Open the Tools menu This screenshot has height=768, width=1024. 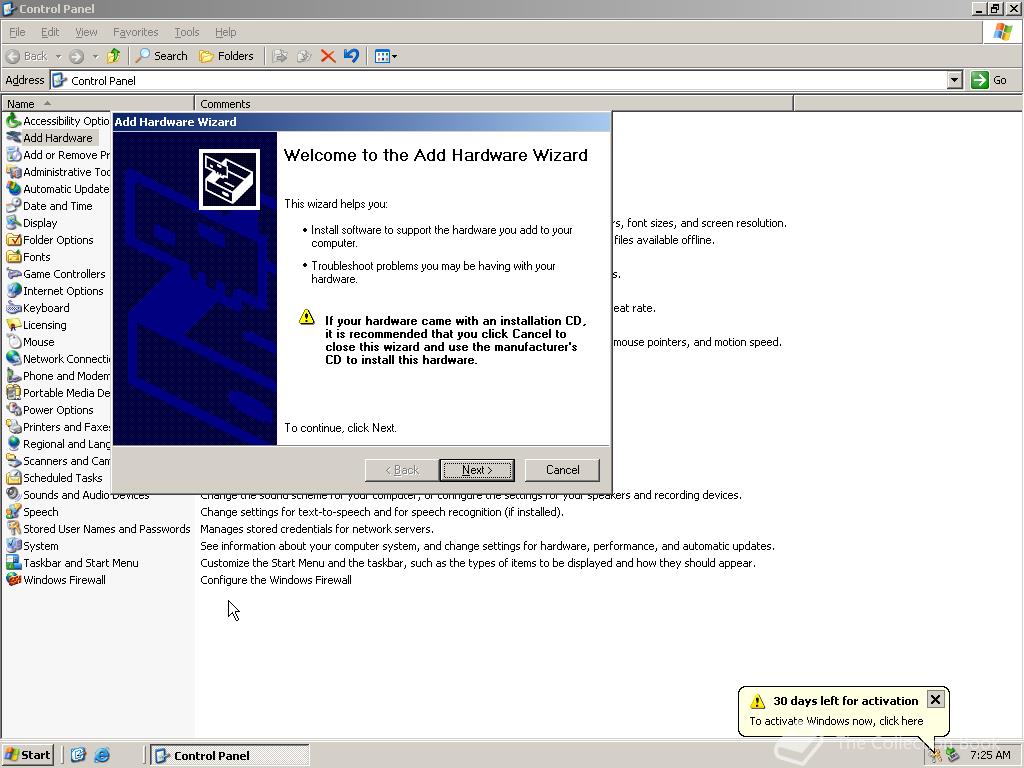(186, 32)
